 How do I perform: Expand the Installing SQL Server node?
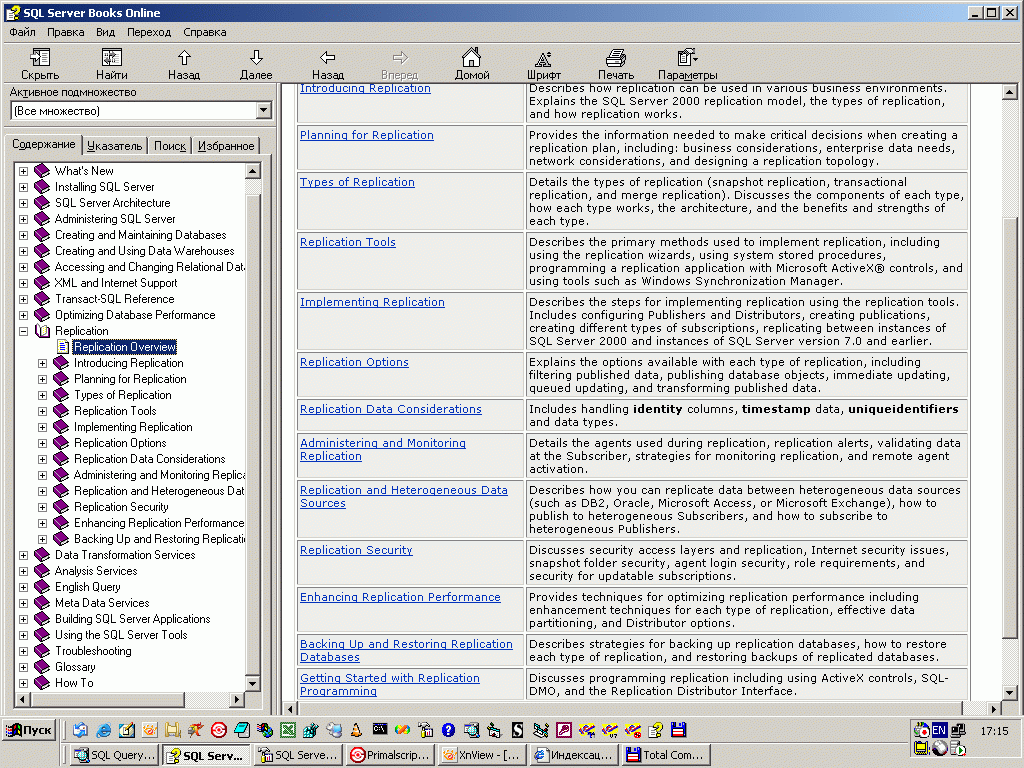pyautogui.click(x=24, y=187)
